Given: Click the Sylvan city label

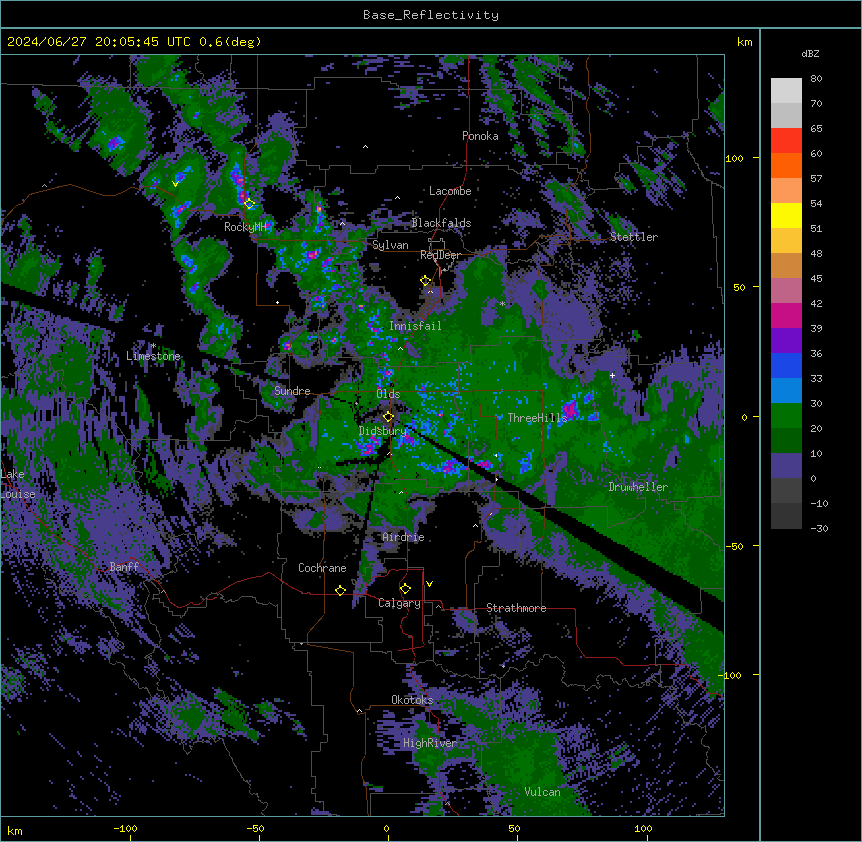Looking at the screenshot, I should (x=390, y=245).
